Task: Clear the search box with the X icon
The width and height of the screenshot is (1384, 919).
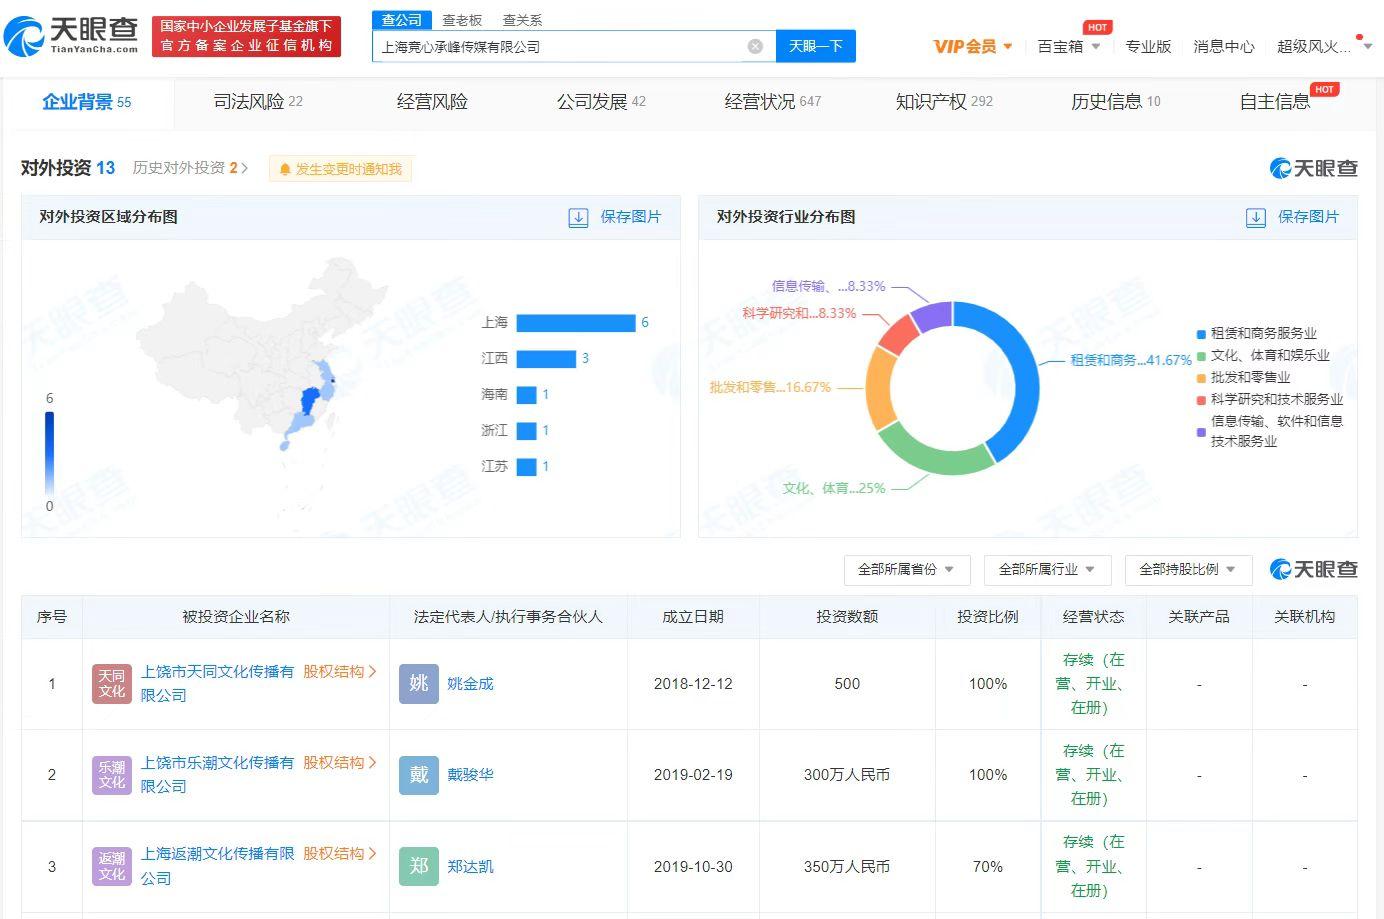Action: tap(755, 46)
